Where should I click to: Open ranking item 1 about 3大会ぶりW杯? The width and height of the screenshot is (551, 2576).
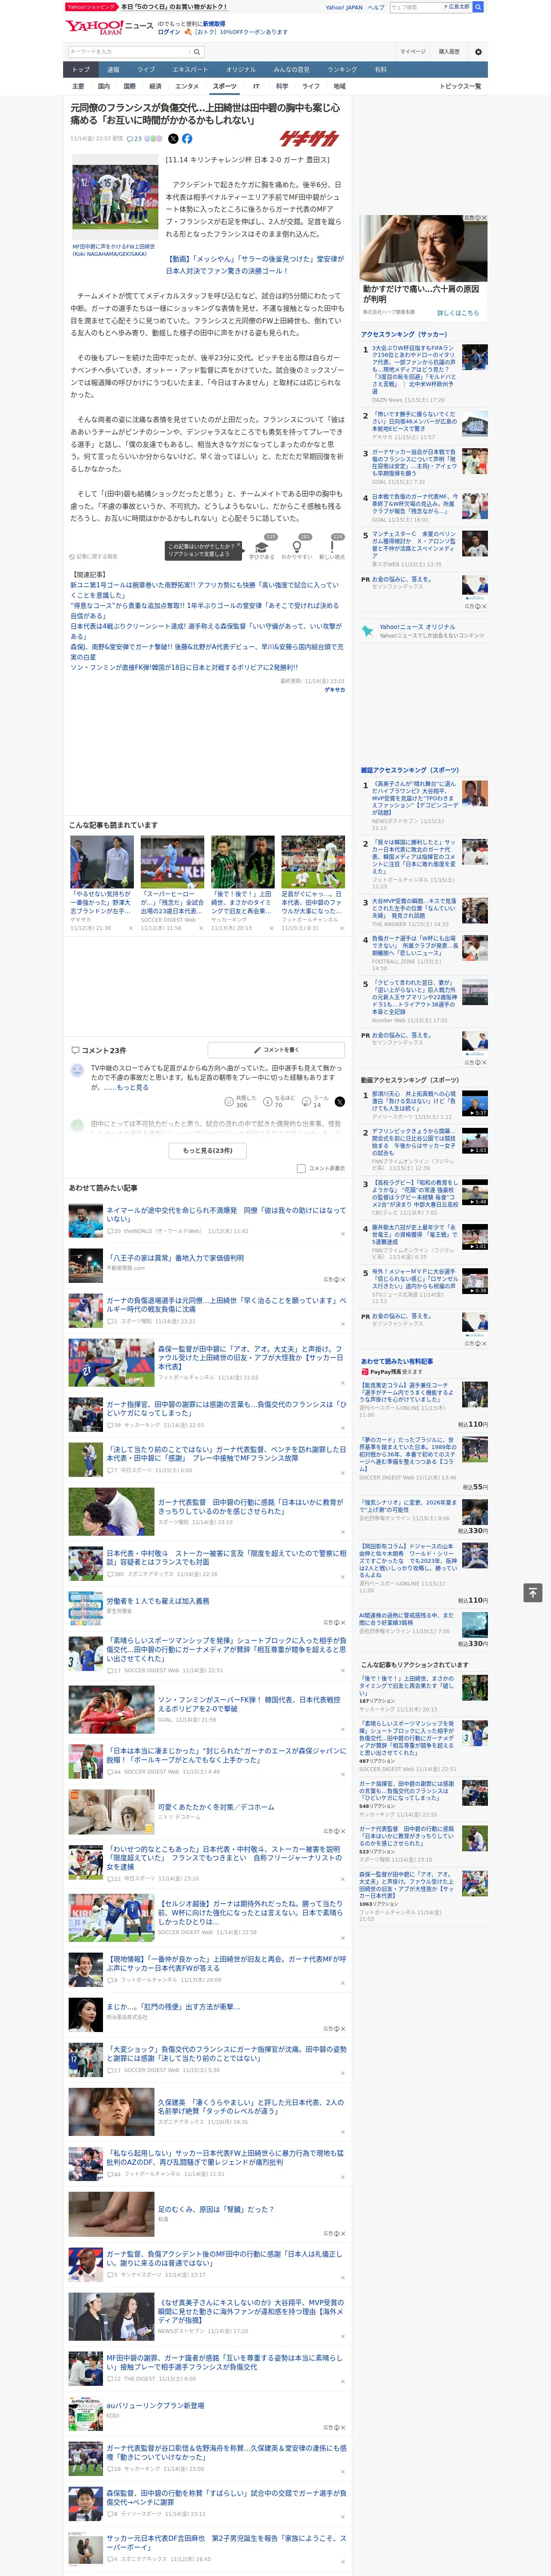pyautogui.click(x=414, y=371)
